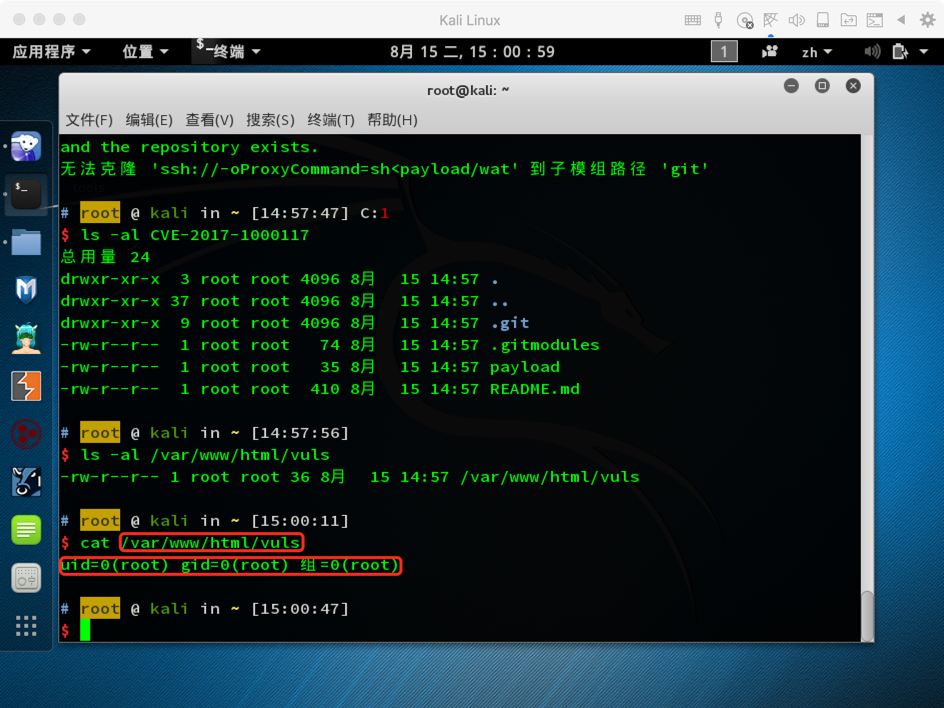Screen dimensions: 944x708
Task: Open the 查看(V) menu
Action: point(209,120)
